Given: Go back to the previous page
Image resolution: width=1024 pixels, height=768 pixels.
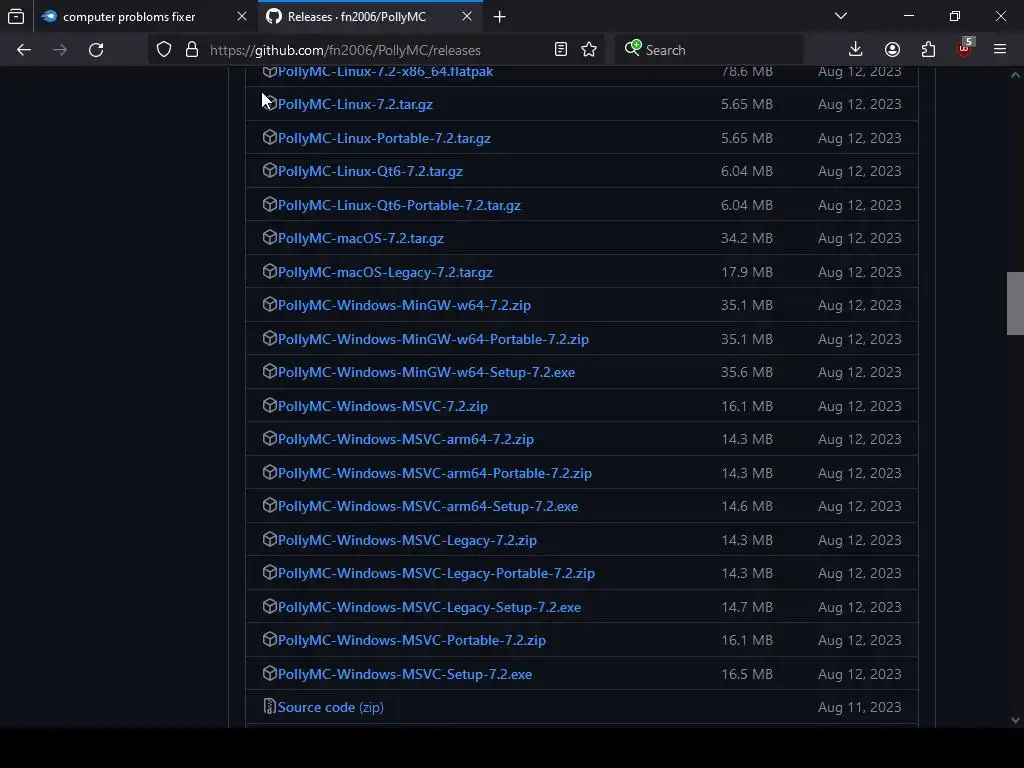Looking at the screenshot, I should click(x=24, y=50).
